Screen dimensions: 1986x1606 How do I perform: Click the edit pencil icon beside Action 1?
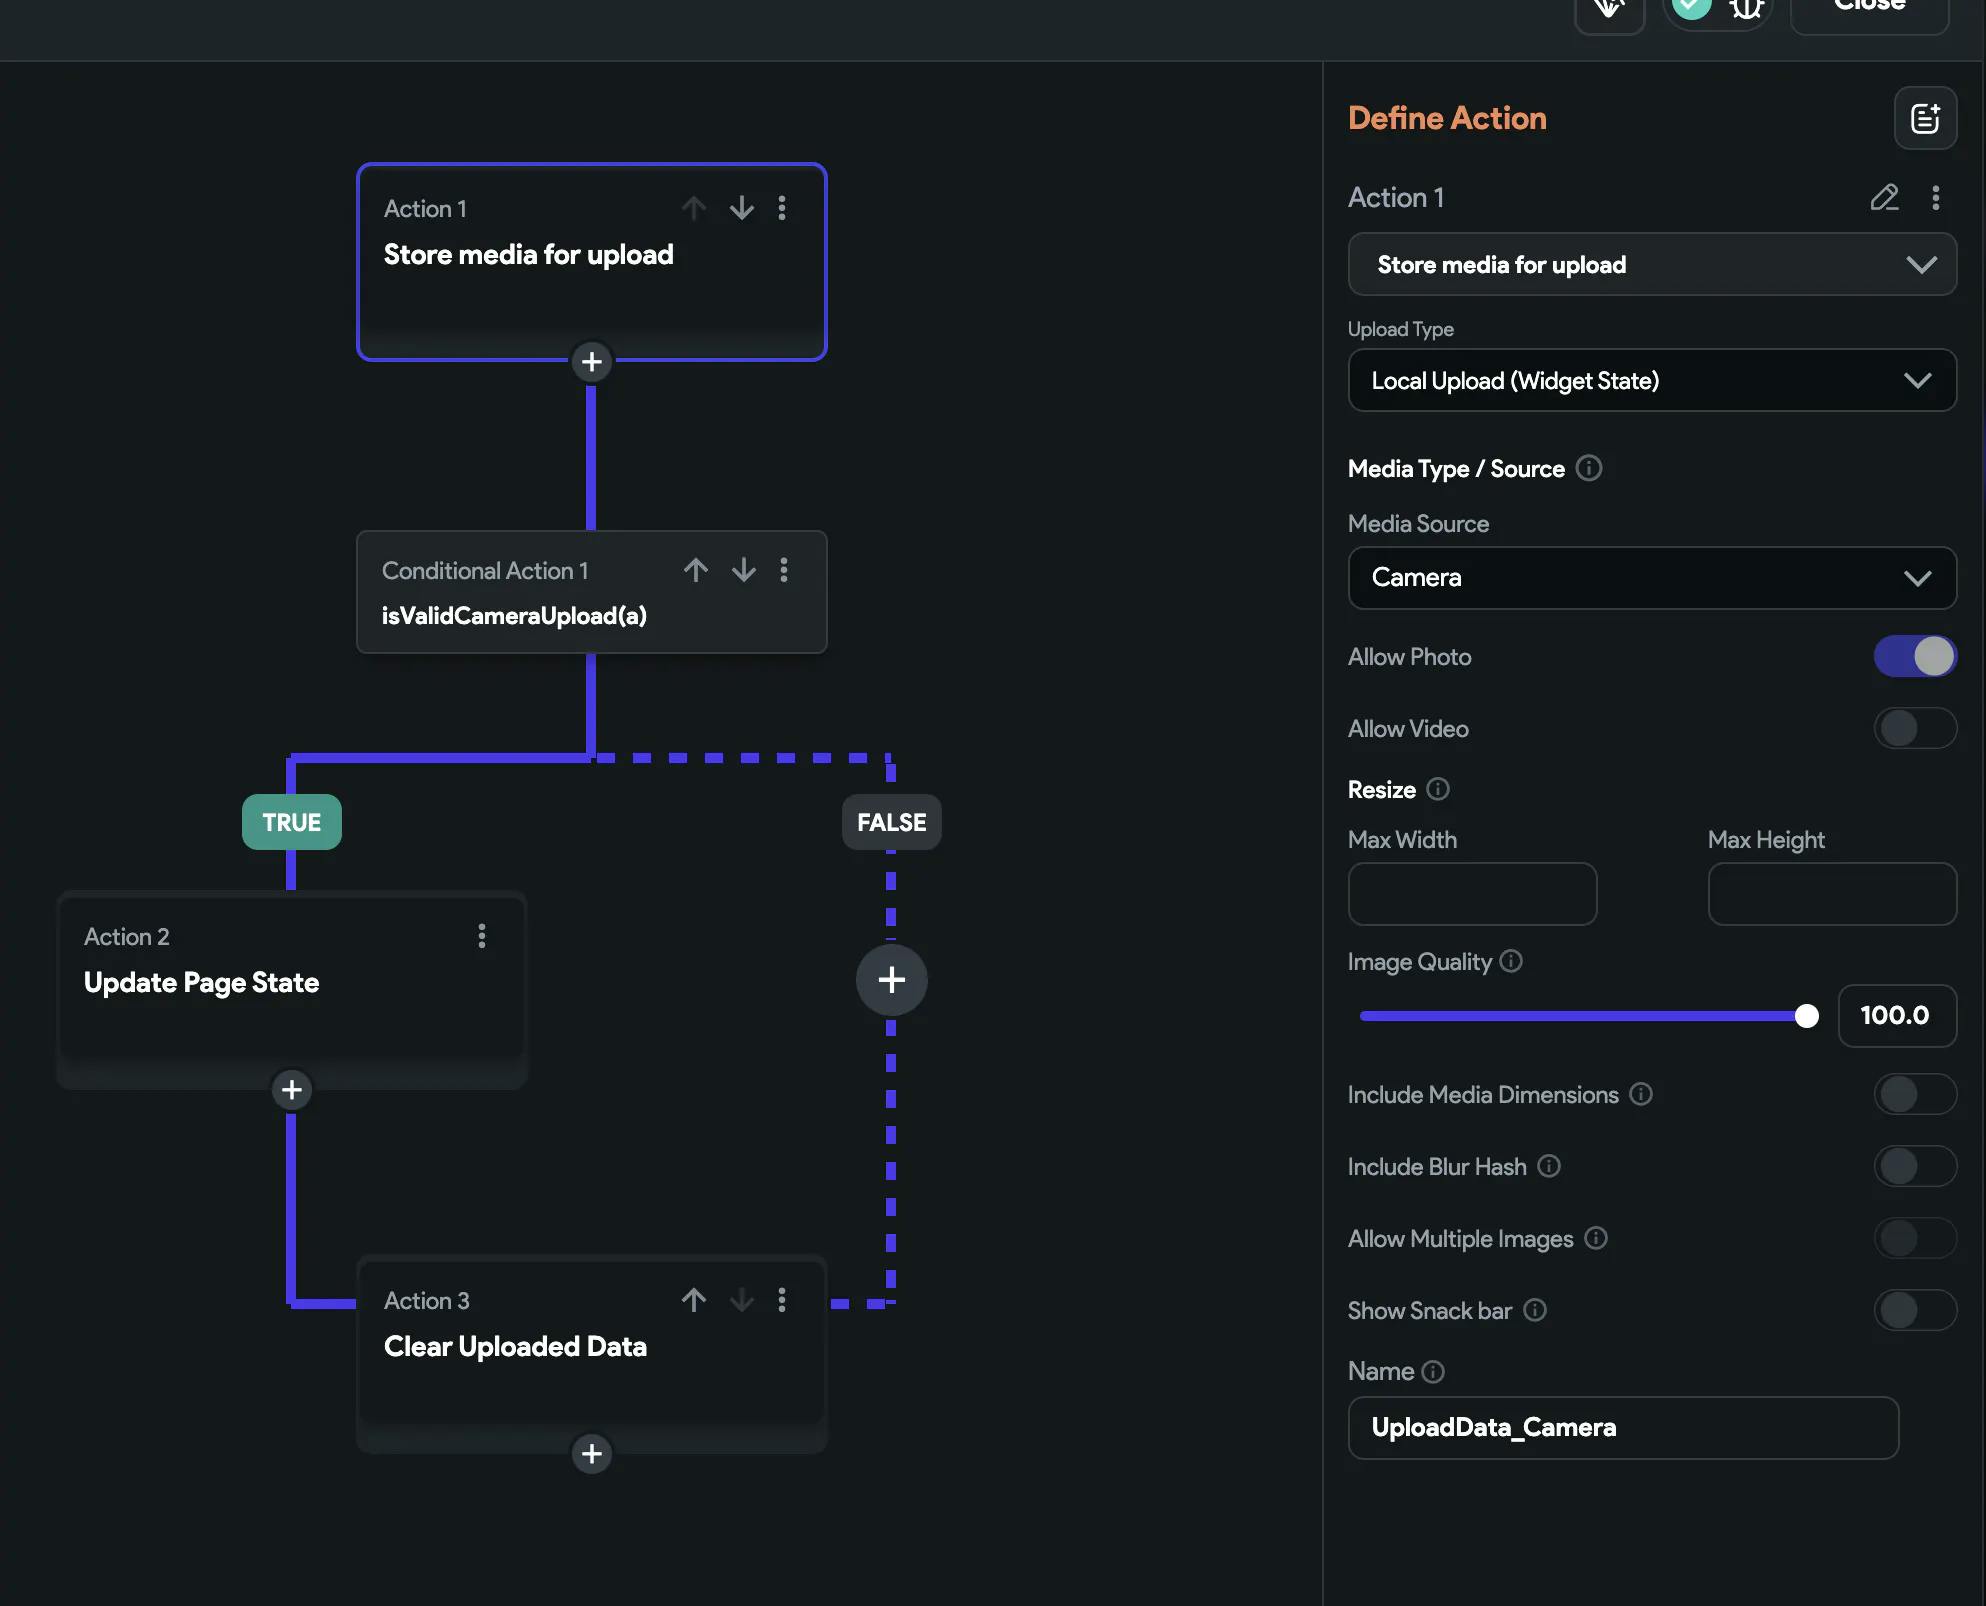click(x=1884, y=197)
